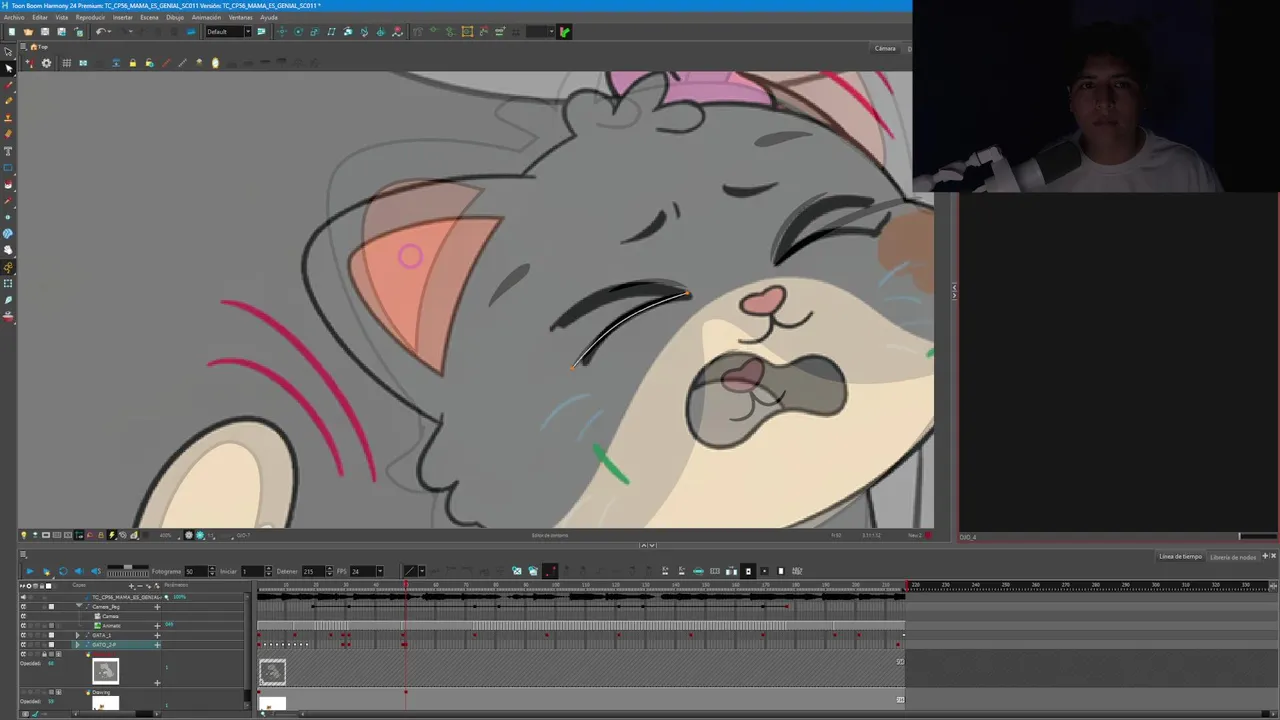Click the Undo arrow icon
The image size is (1280, 720).
100,32
